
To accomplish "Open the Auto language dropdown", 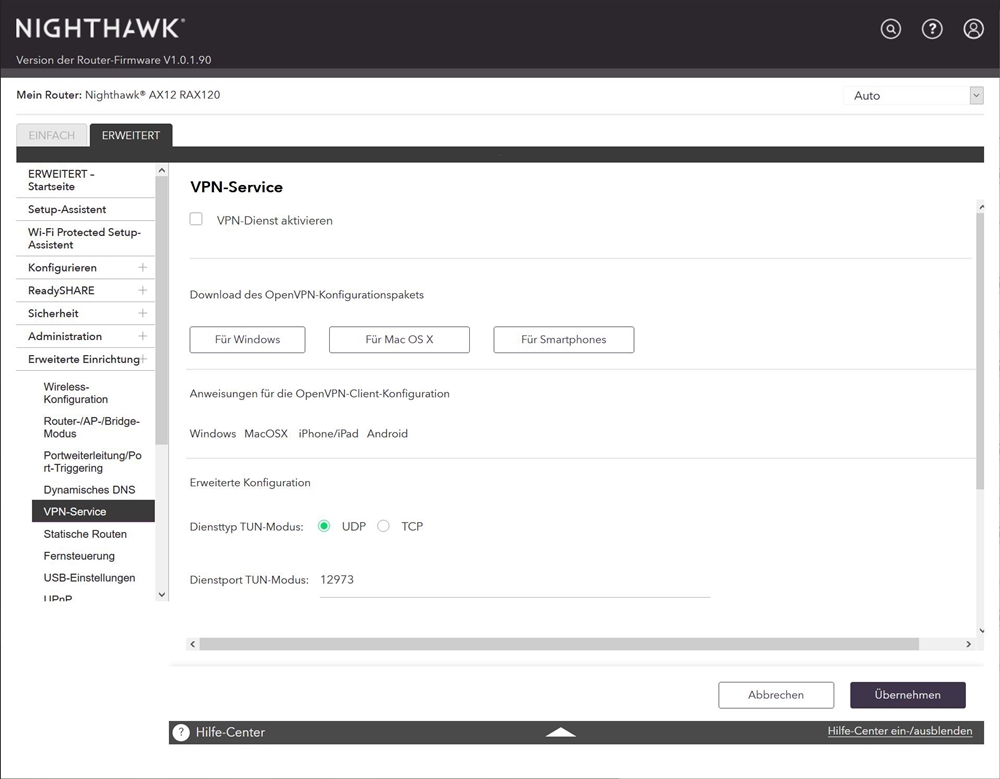I will [913, 96].
